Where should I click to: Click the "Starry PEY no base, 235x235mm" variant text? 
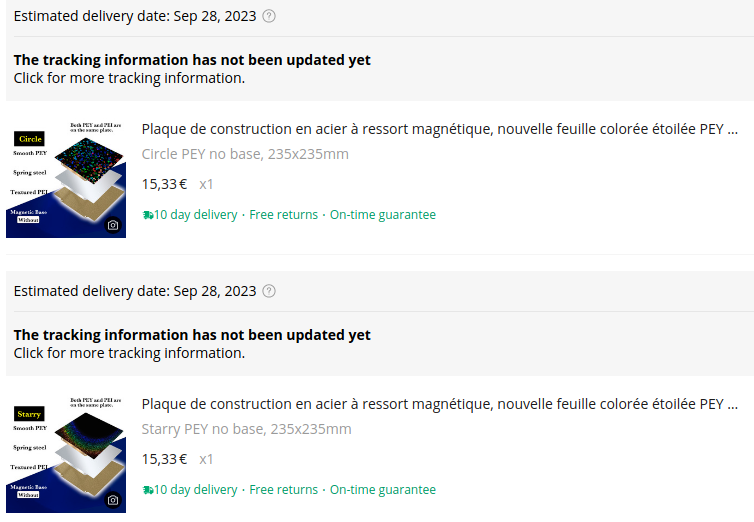[246, 429]
